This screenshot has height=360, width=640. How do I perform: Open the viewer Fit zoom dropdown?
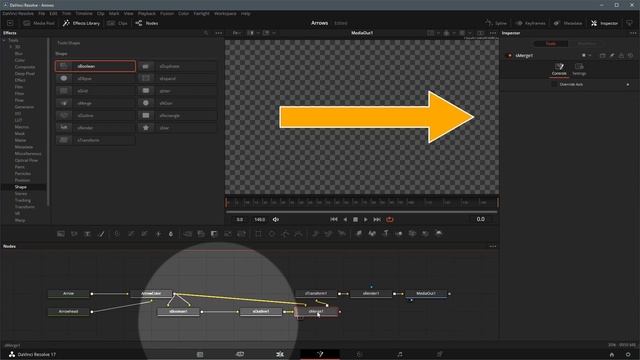click(x=237, y=33)
